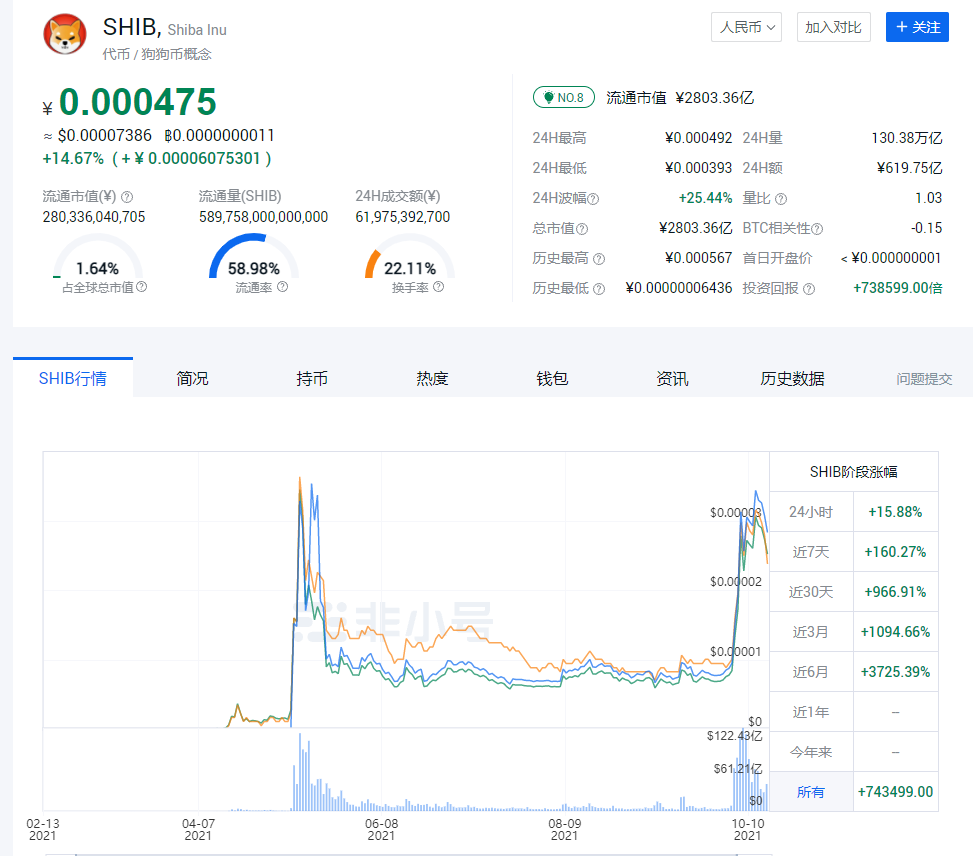
Task: Click help icon beside 24H波幅
Action: click(x=594, y=199)
